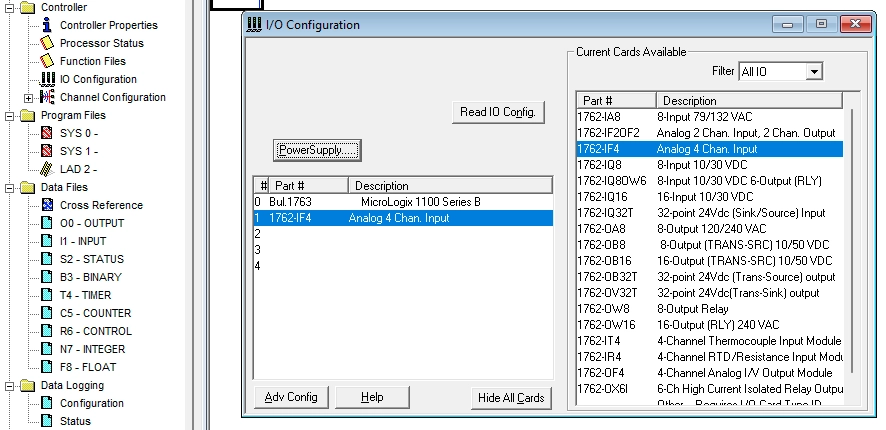Collapse the Data Files tree node
The image size is (886, 430).
[x=10, y=188]
